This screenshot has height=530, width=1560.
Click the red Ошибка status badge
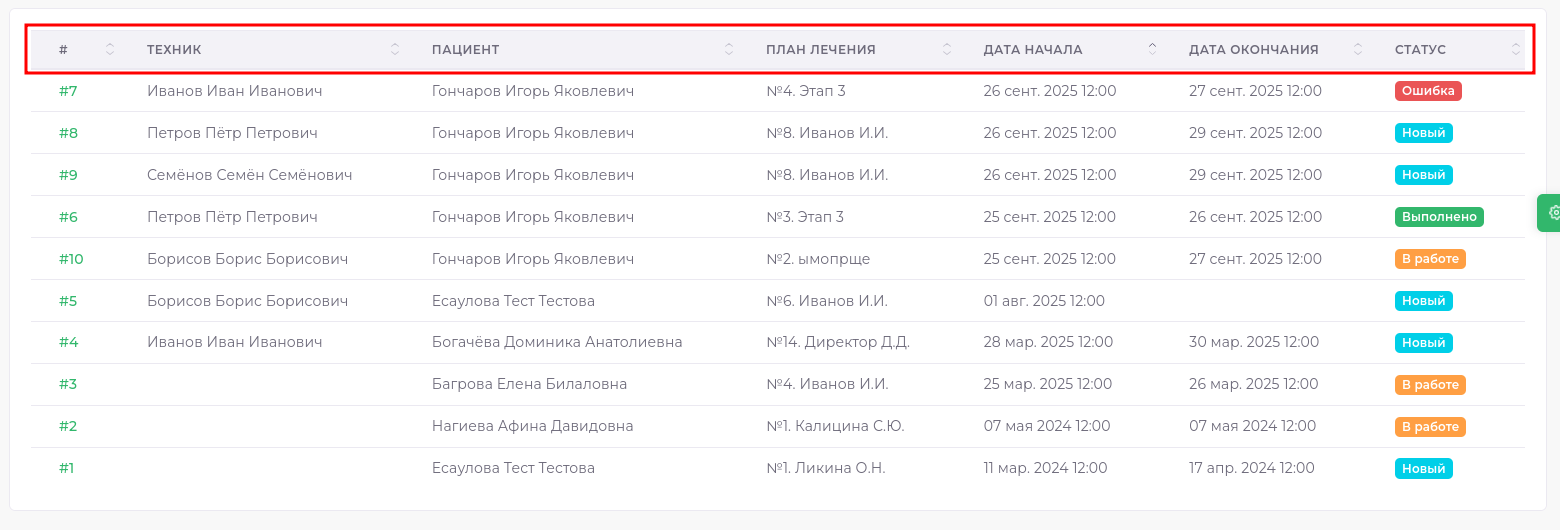pos(1428,91)
